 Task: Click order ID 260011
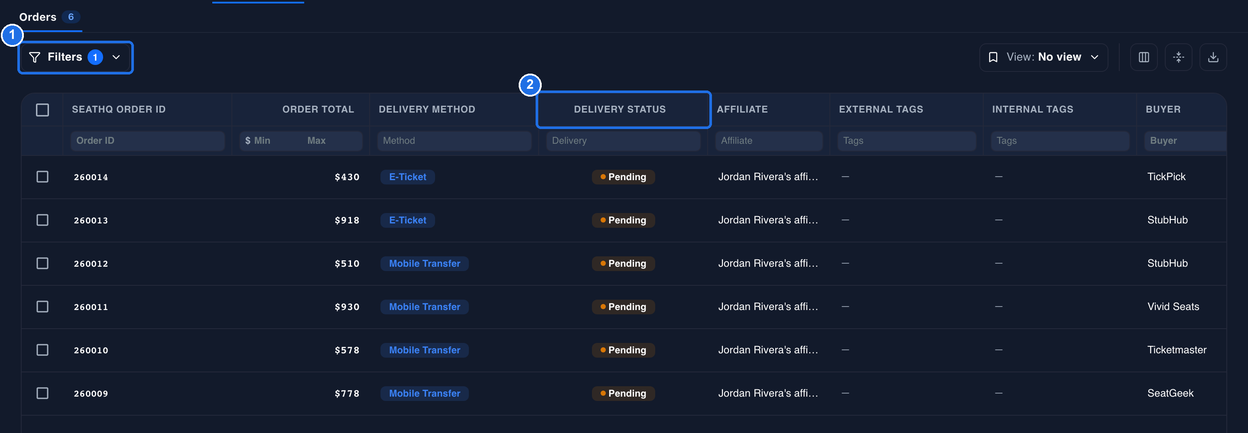(91, 307)
